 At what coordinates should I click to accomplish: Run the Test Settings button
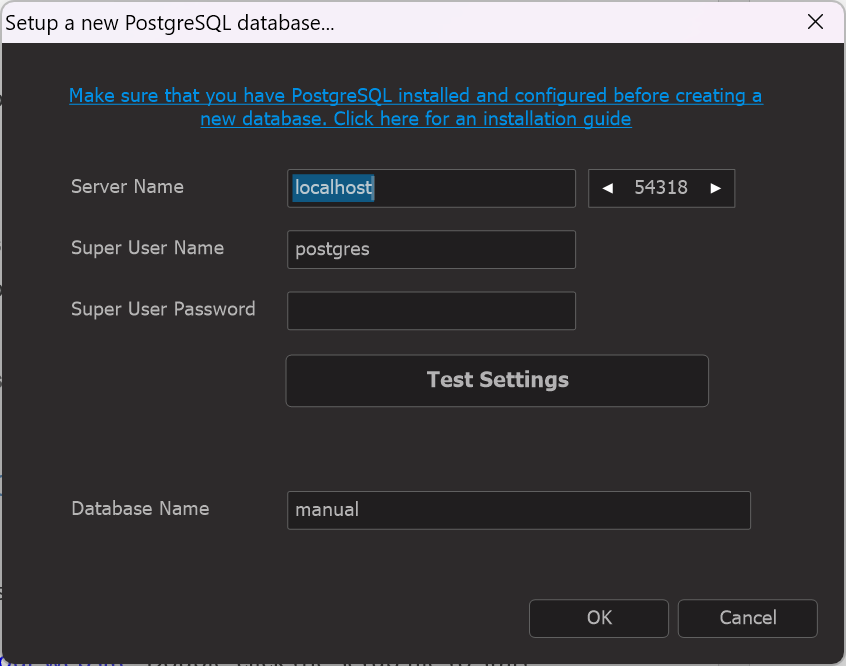point(497,380)
